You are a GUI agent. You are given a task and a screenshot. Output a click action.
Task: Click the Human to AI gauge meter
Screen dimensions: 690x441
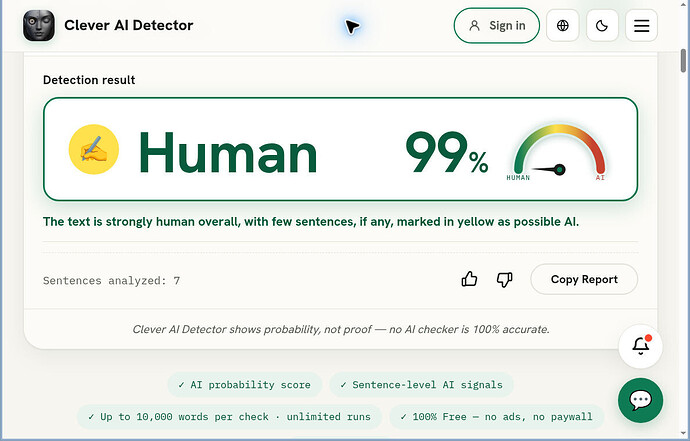click(x=559, y=152)
